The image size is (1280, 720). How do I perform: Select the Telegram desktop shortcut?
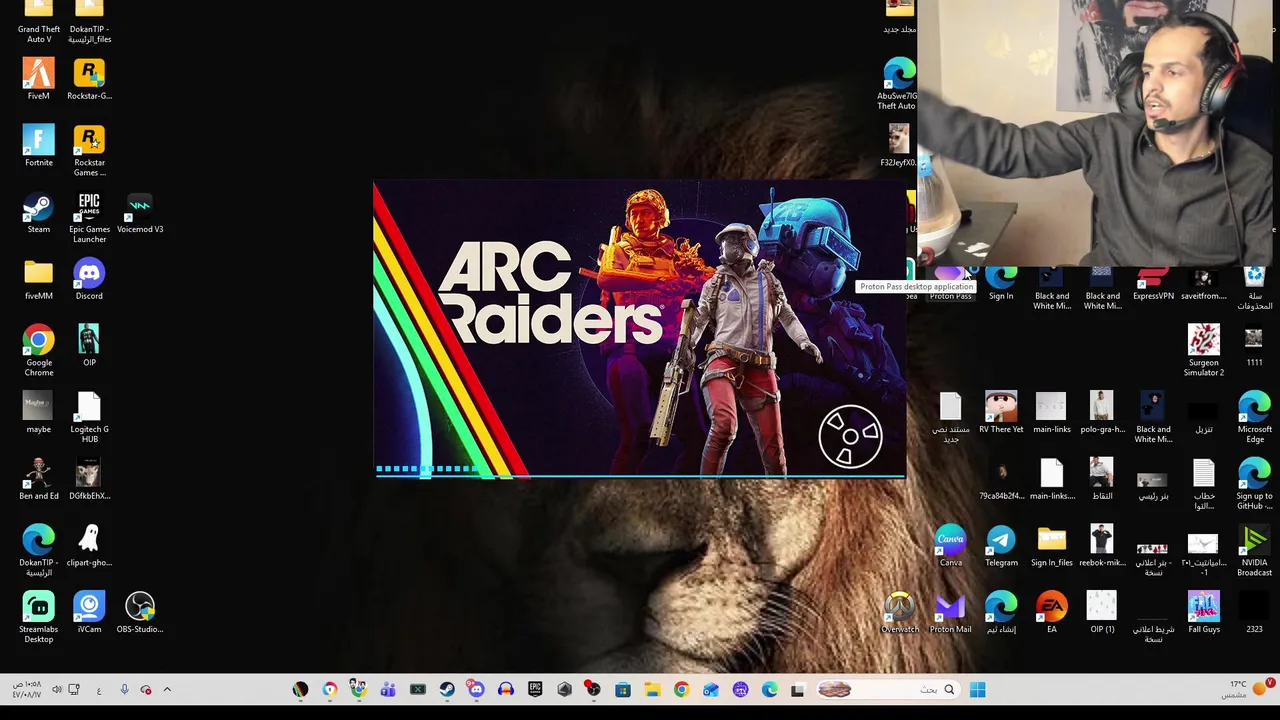click(x=1001, y=546)
